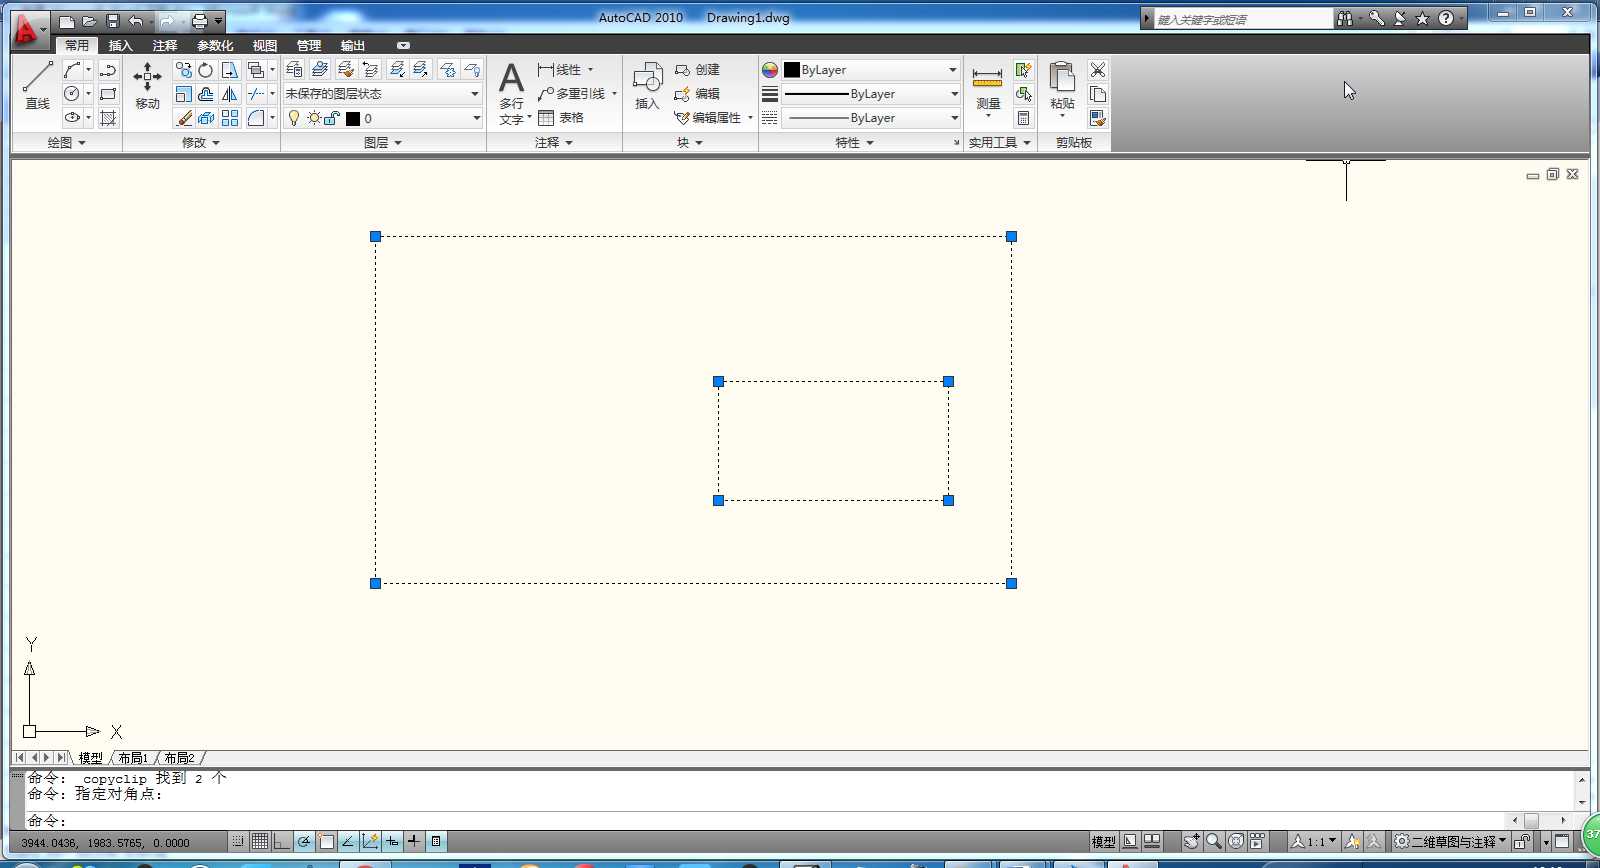Toggle Snap mode in status bar
Image resolution: width=1600 pixels, height=868 pixels.
(x=238, y=842)
